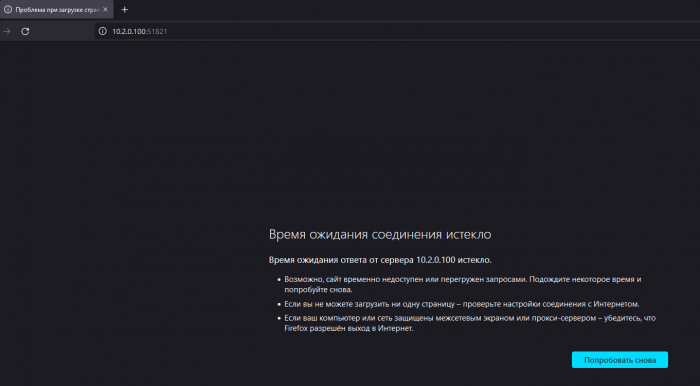Click the heading Время ожидания соединения истекло
Screen dimensions: 700x386
pyautogui.click(x=380, y=234)
